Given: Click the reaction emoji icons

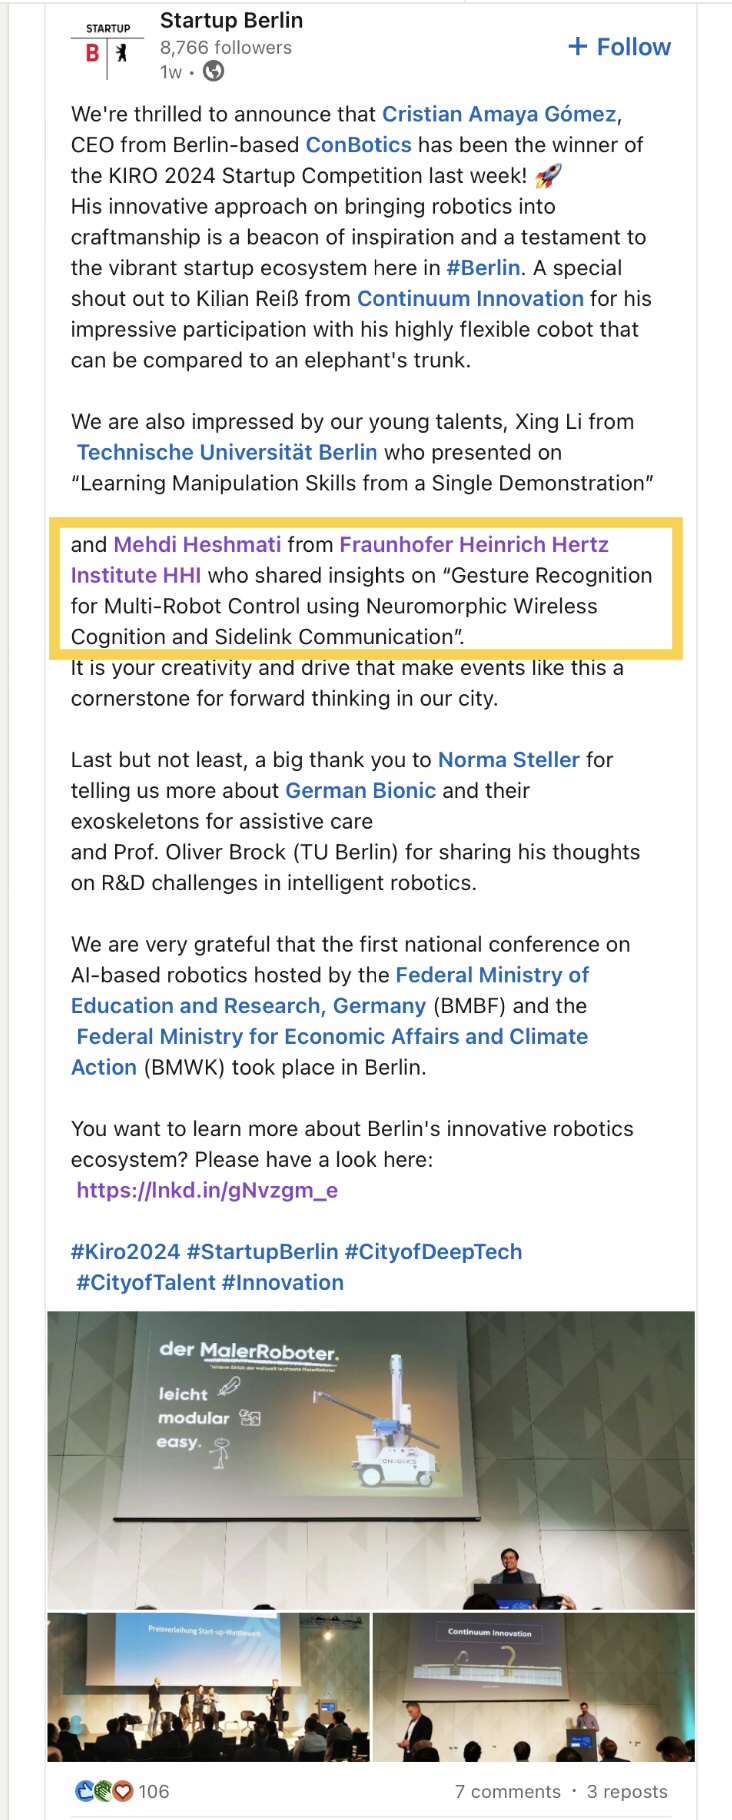Looking at the screenshot, I should tap(104, 1790).
